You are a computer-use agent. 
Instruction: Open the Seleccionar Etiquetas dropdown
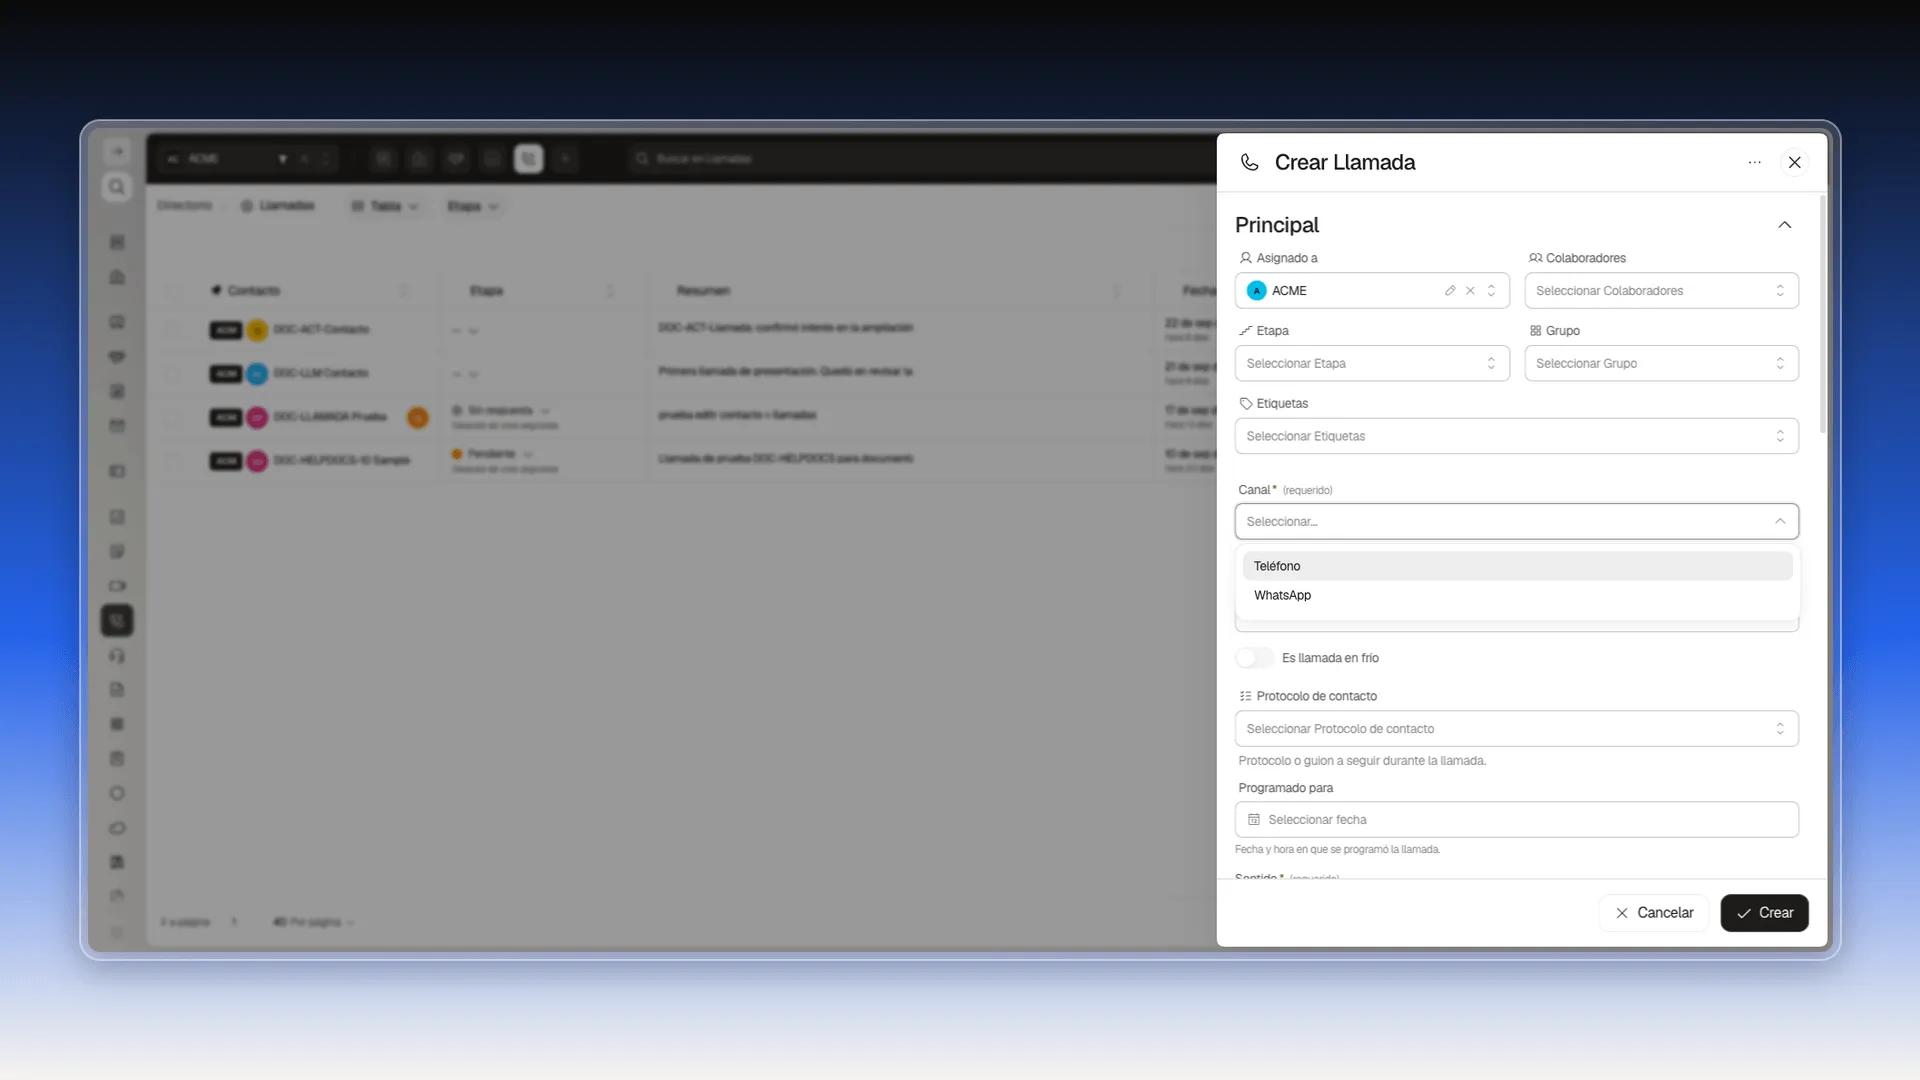[1516, 436]
